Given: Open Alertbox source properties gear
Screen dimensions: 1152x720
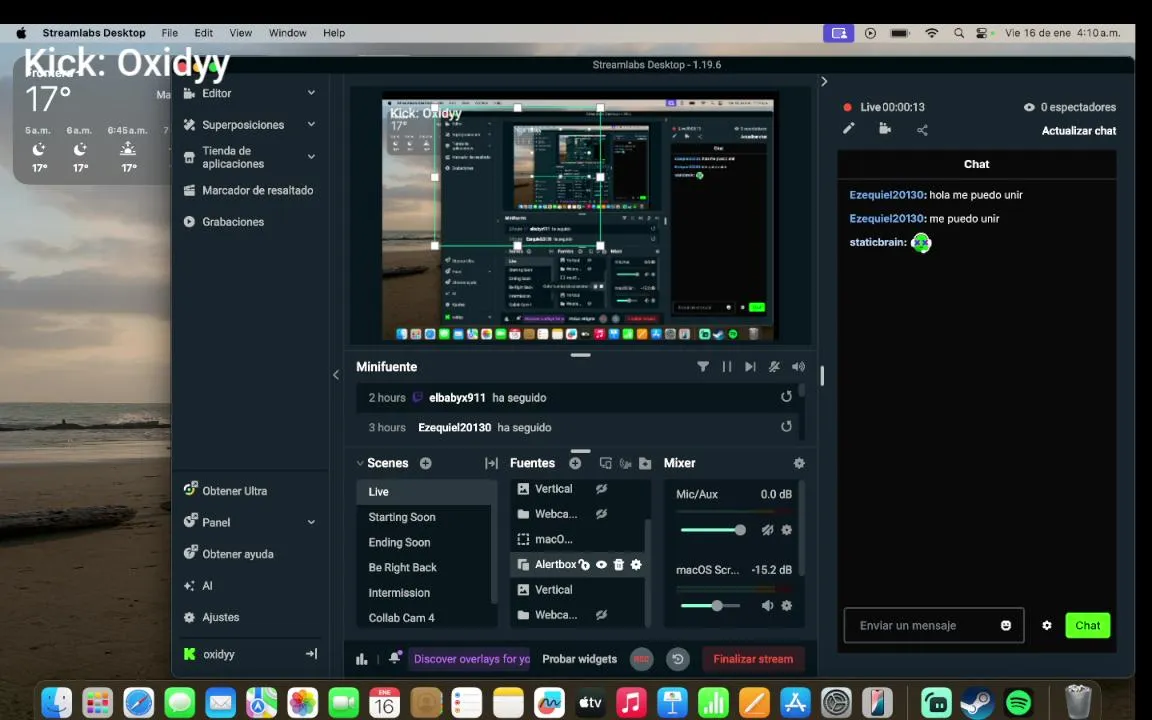Looking at the screenshot, I should tap(636, 564).
